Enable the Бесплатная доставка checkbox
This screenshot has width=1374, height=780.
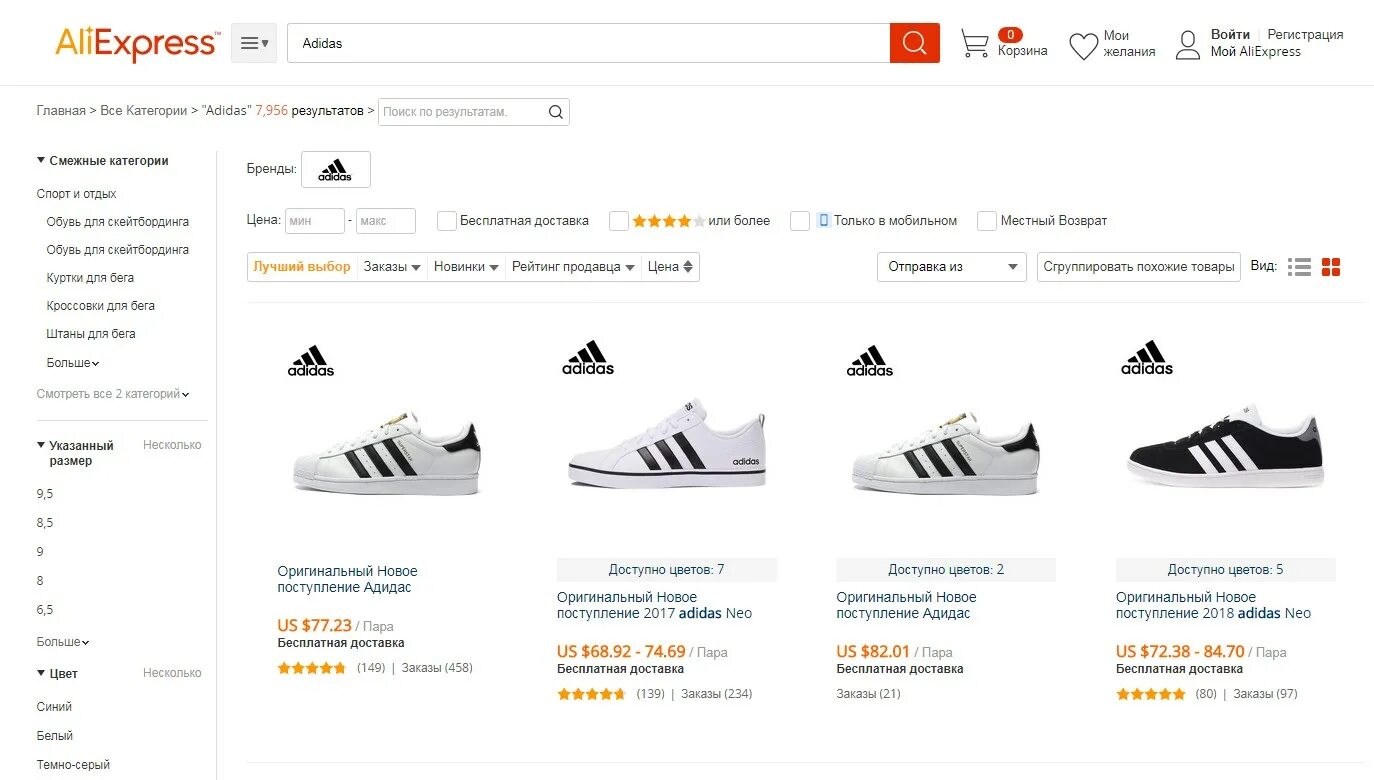(x=447, y=221)
